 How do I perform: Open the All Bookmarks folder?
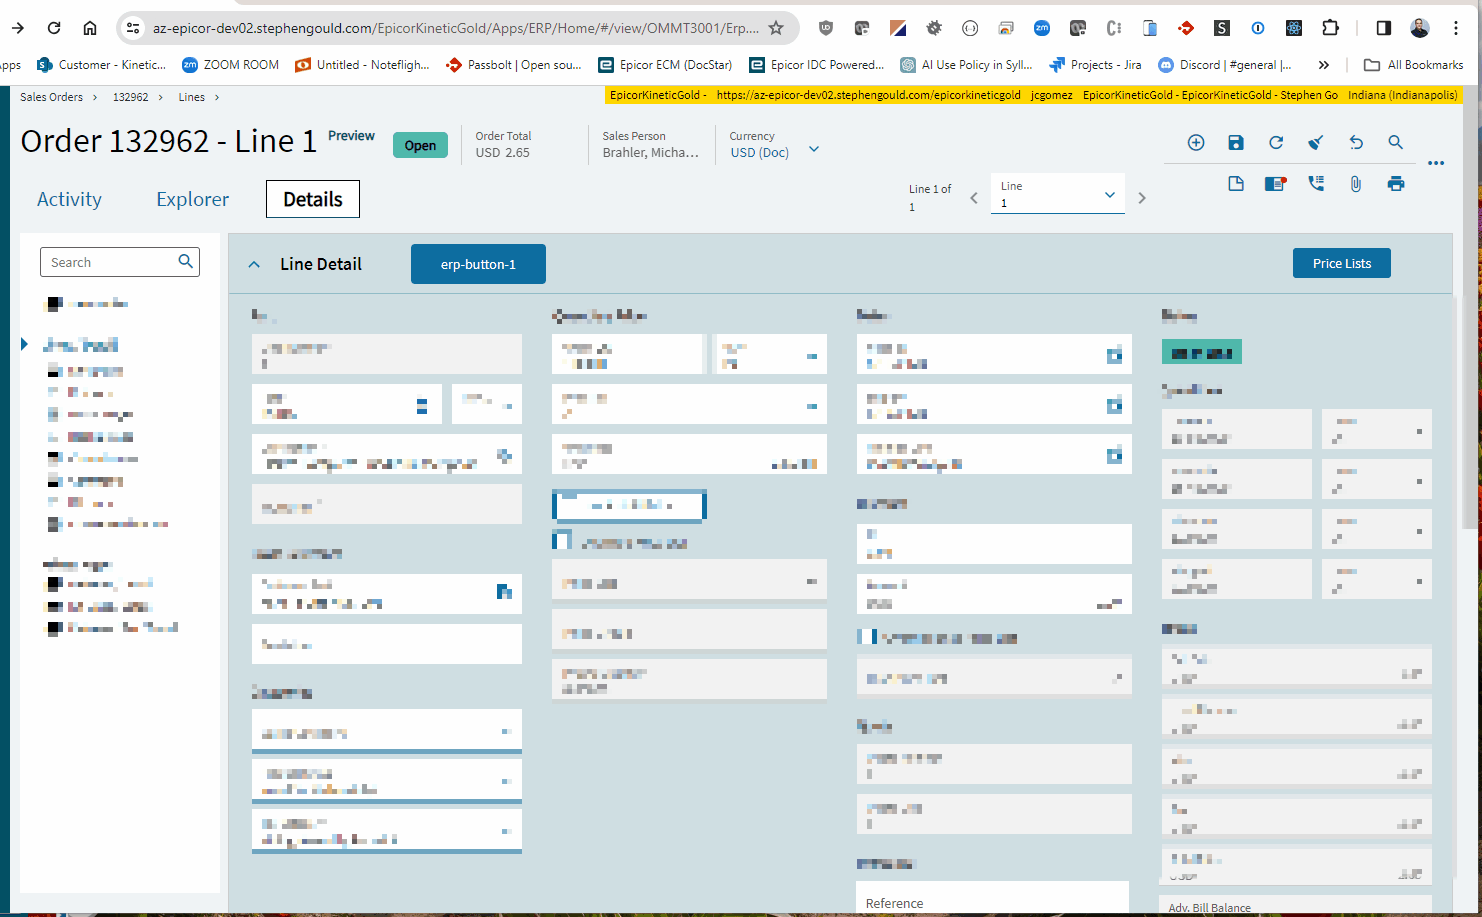[1414, 65]
